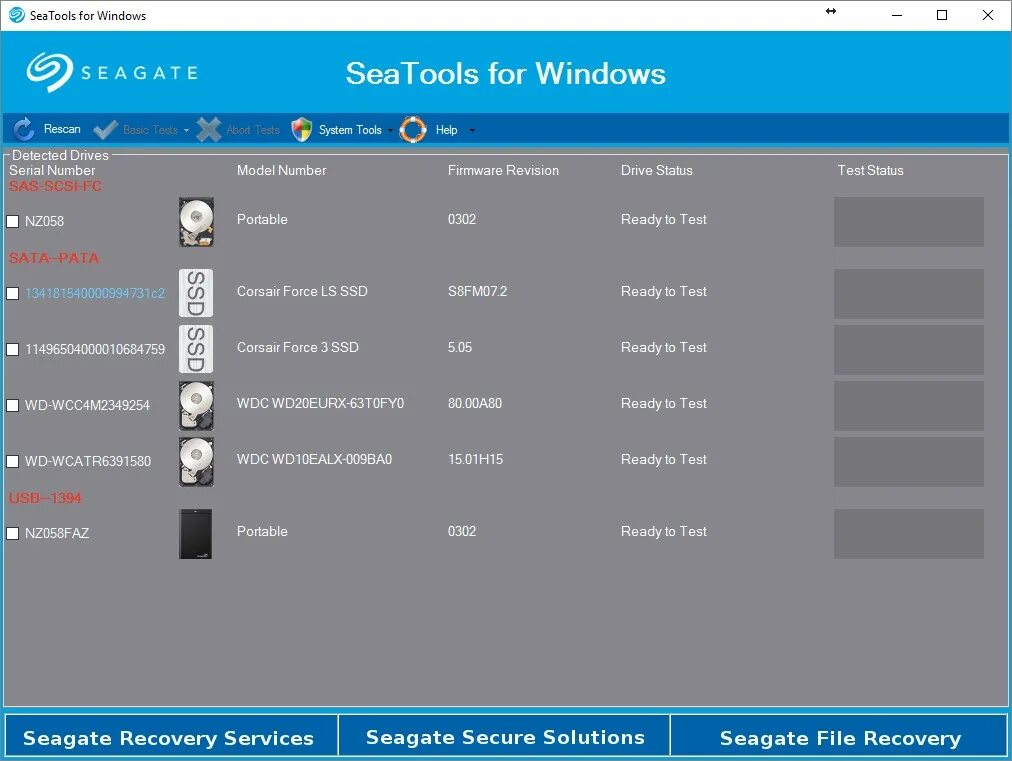Click model name WDC WD20EURX-63T0FY0
This screenshot has height=761, width=1012.
pos(320,403)
